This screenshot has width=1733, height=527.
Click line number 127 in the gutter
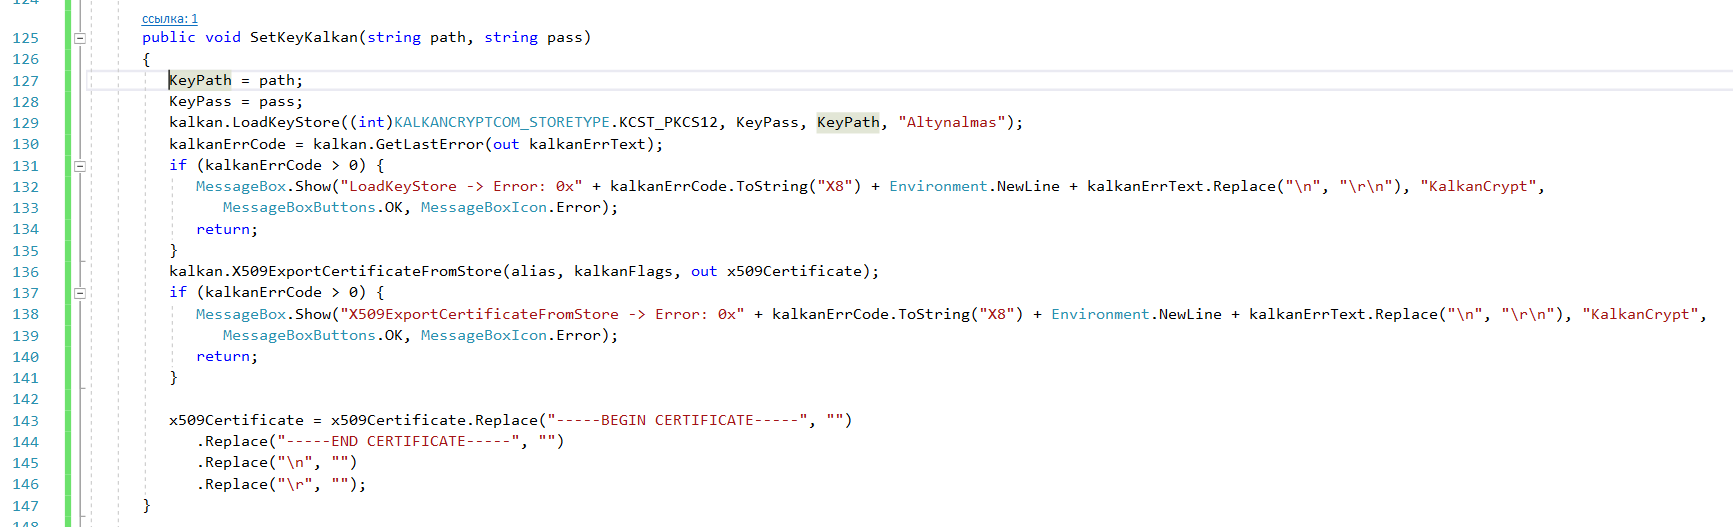(26, 81)
